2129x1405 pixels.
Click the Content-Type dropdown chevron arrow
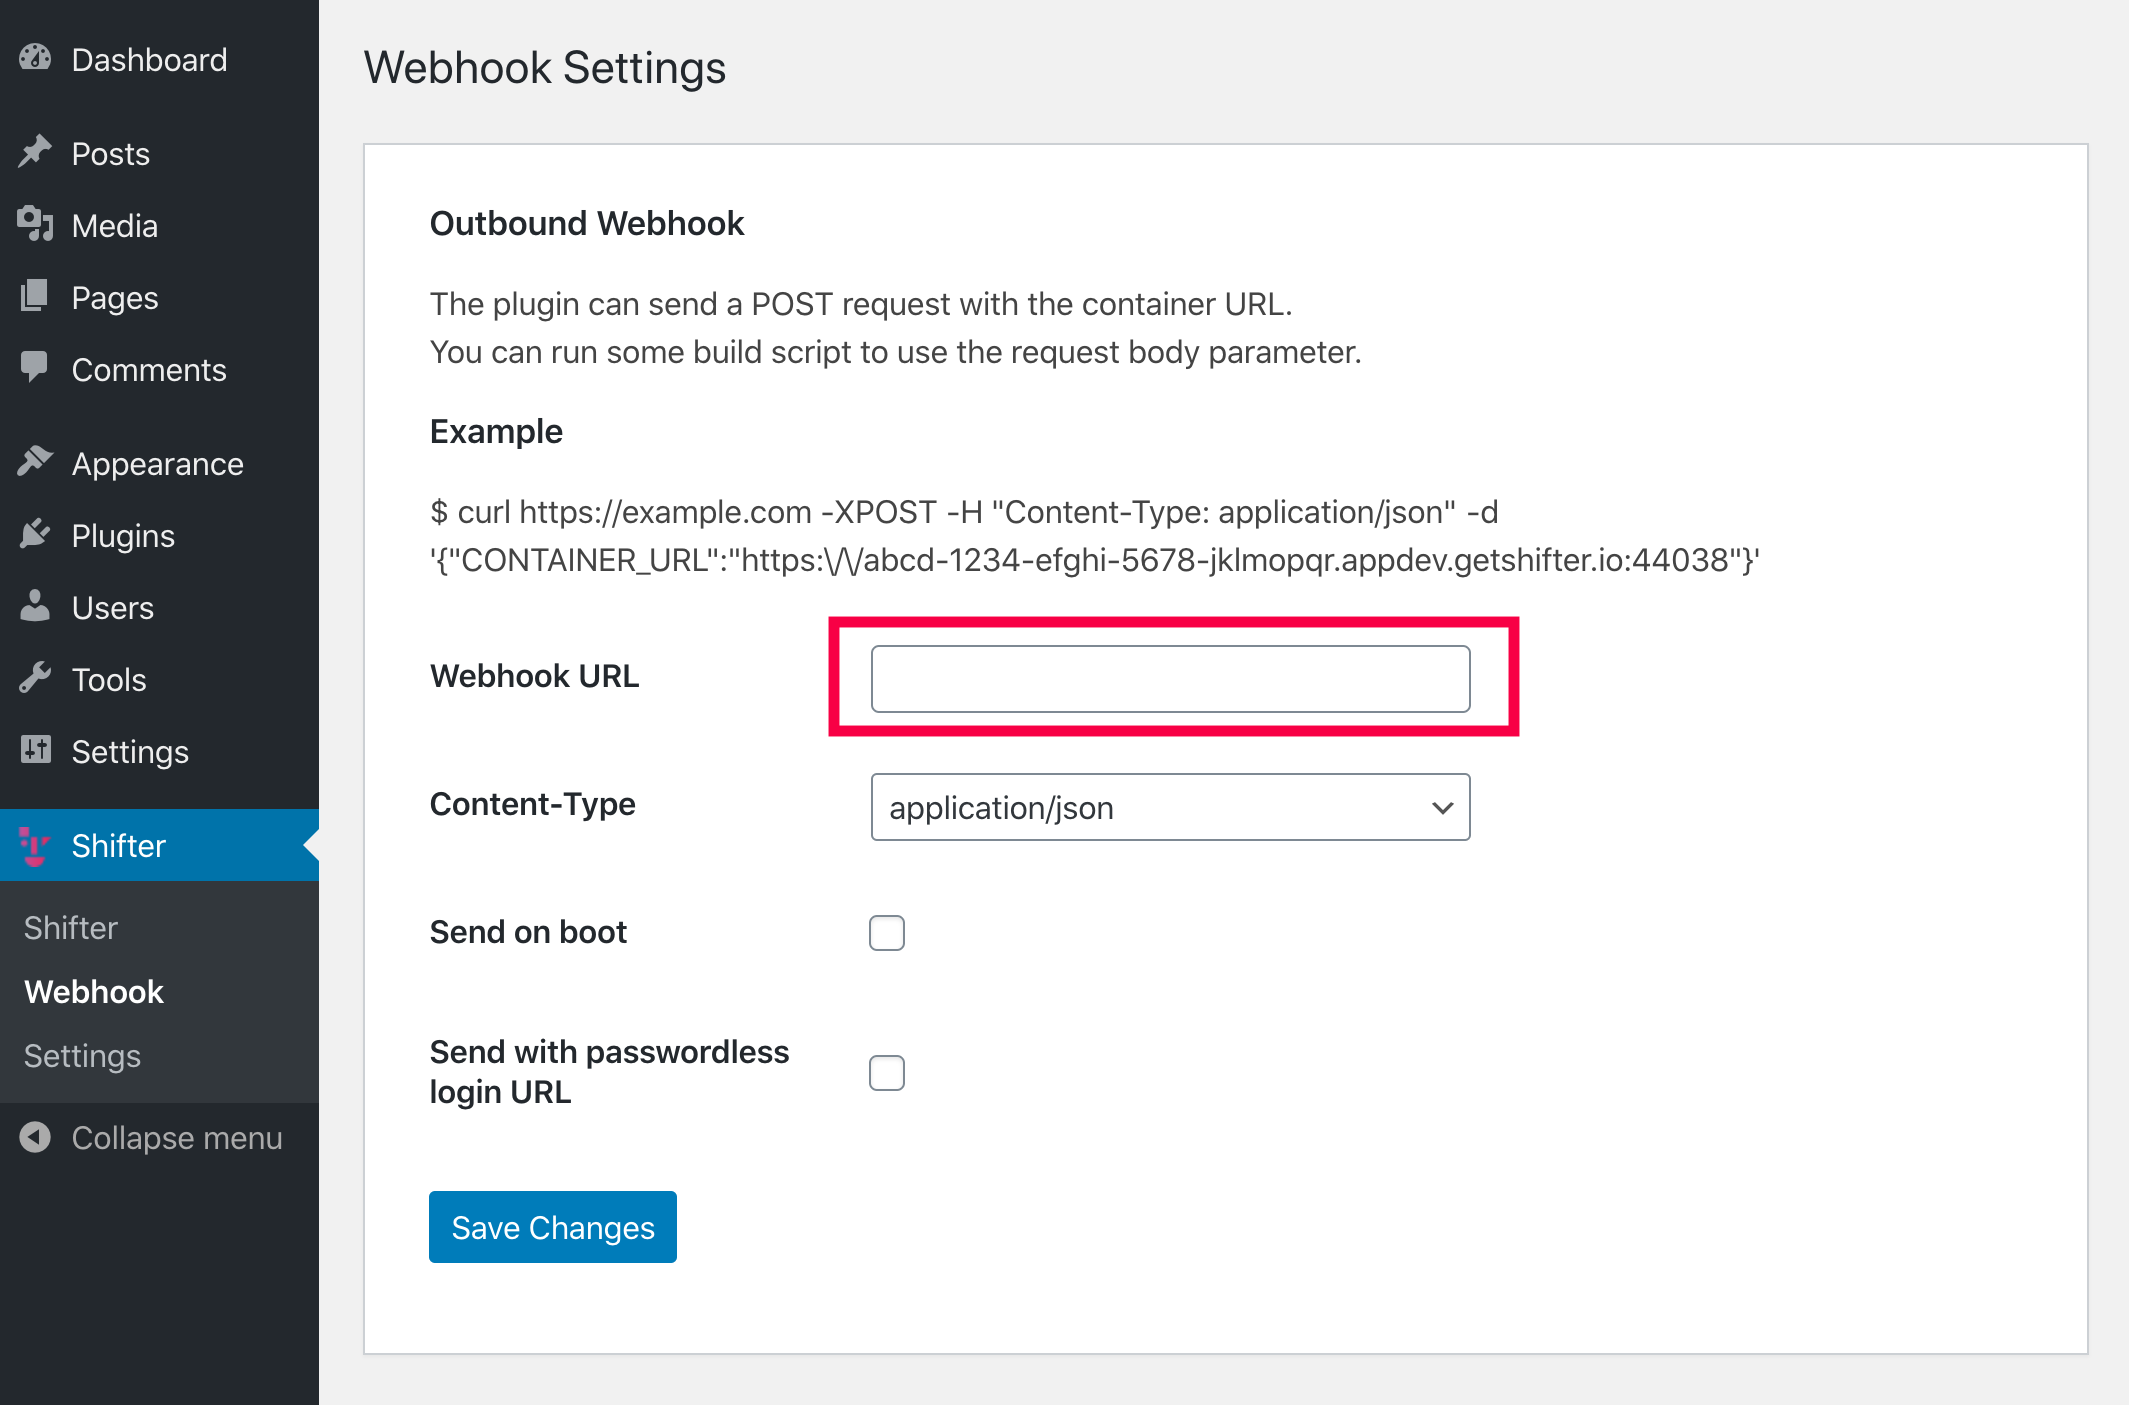point(1442,808)
